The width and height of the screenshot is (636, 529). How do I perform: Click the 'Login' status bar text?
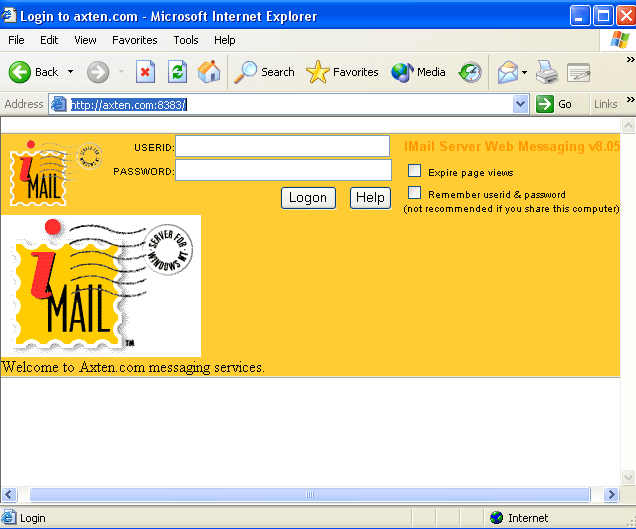[32, 518]
